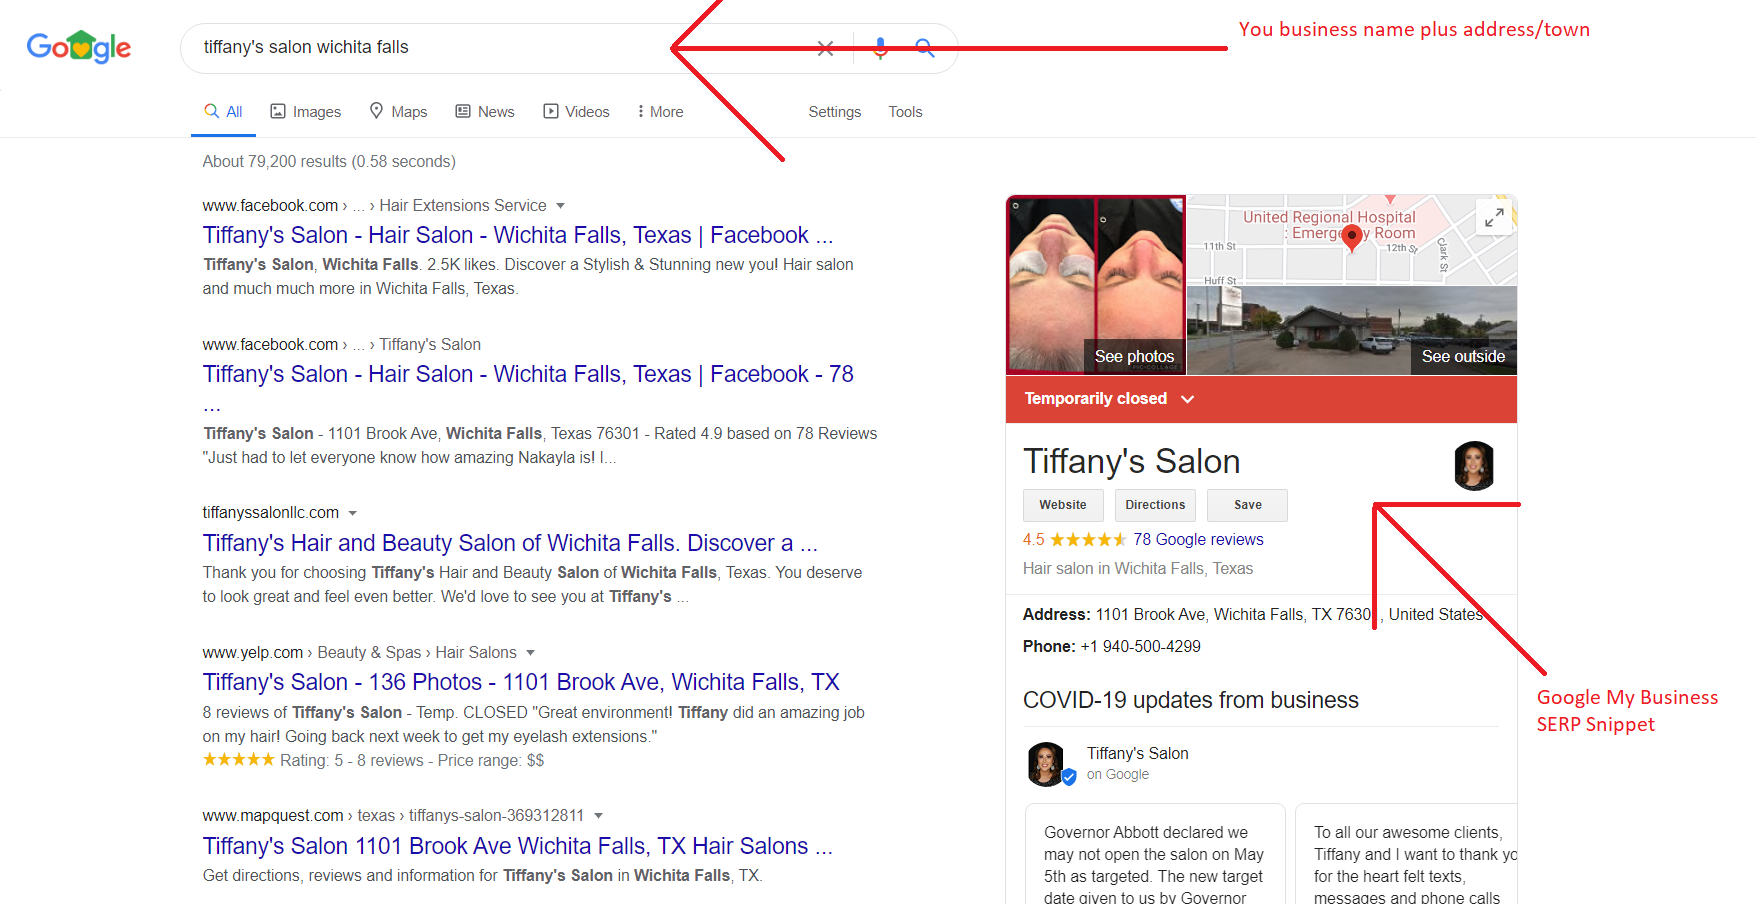Expand the Temporarily closed status chevron

(1188, 398)
